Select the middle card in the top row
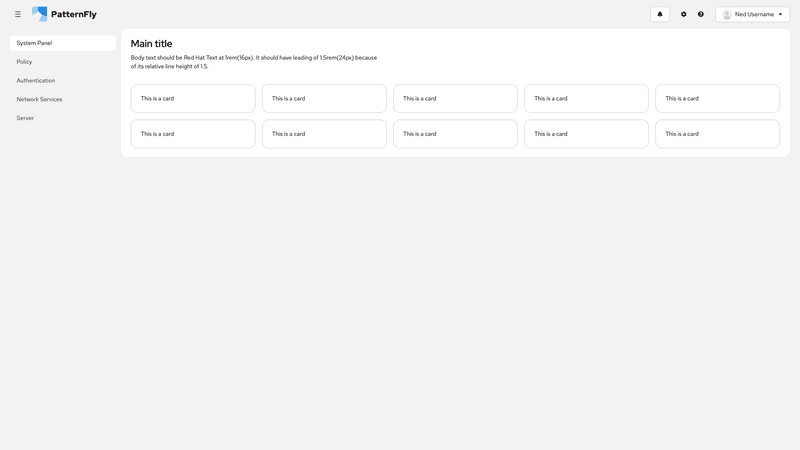Viewport: 800px width, 450px height. [455, 99]
